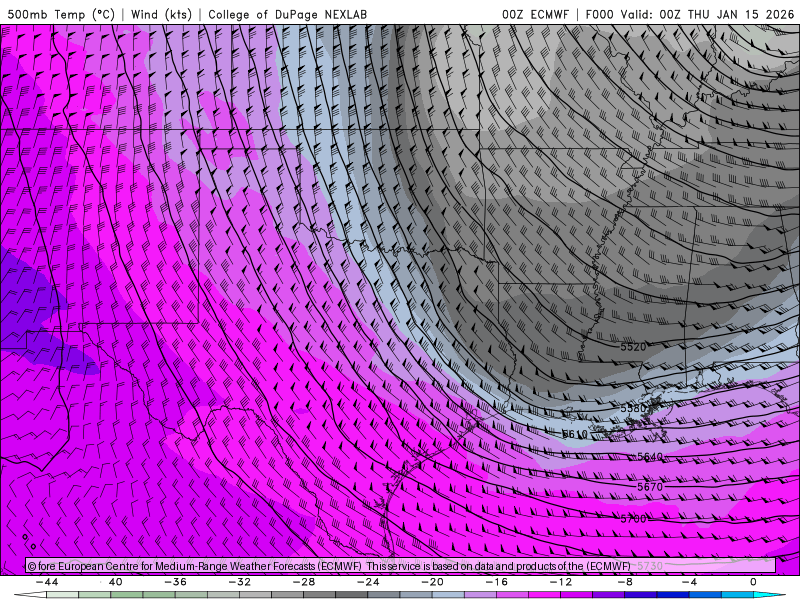Click the 5520 height contour label
800x600 pixels.
[633, 347]
